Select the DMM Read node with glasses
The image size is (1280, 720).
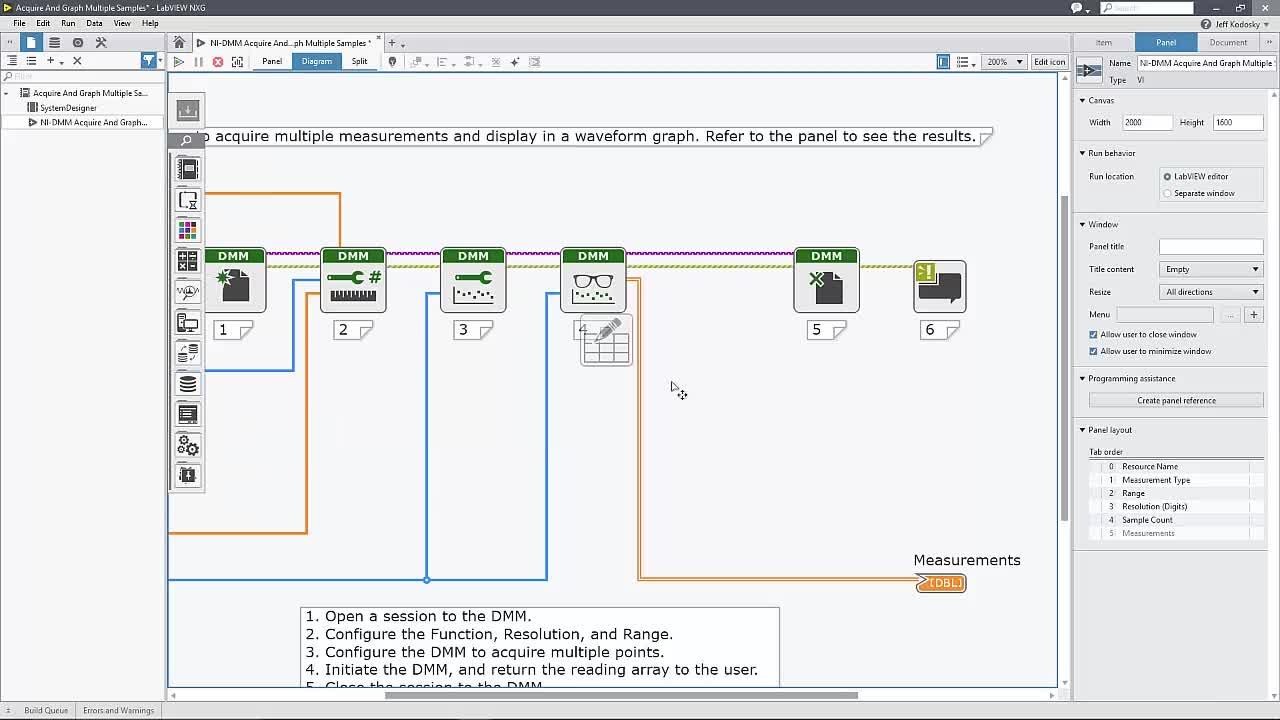click(593, 280)
